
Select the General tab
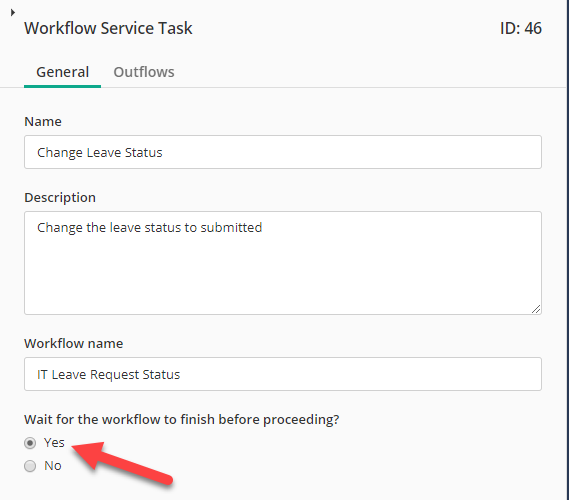62,72
